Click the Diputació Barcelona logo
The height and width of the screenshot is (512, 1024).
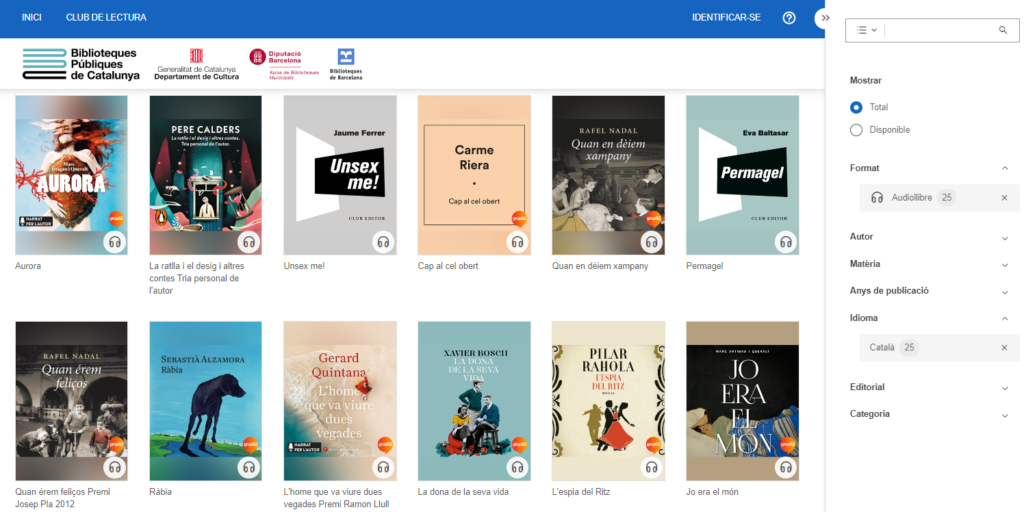pyautogui.click(x=284, y=64)
